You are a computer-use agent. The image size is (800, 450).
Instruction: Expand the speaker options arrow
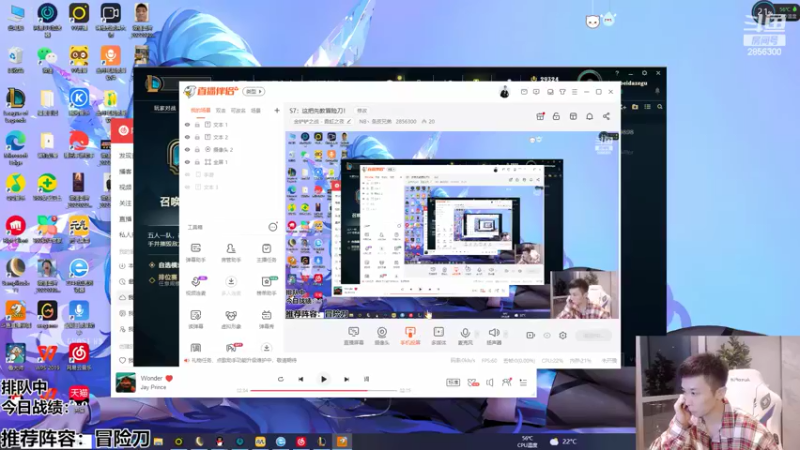(506, 334)
